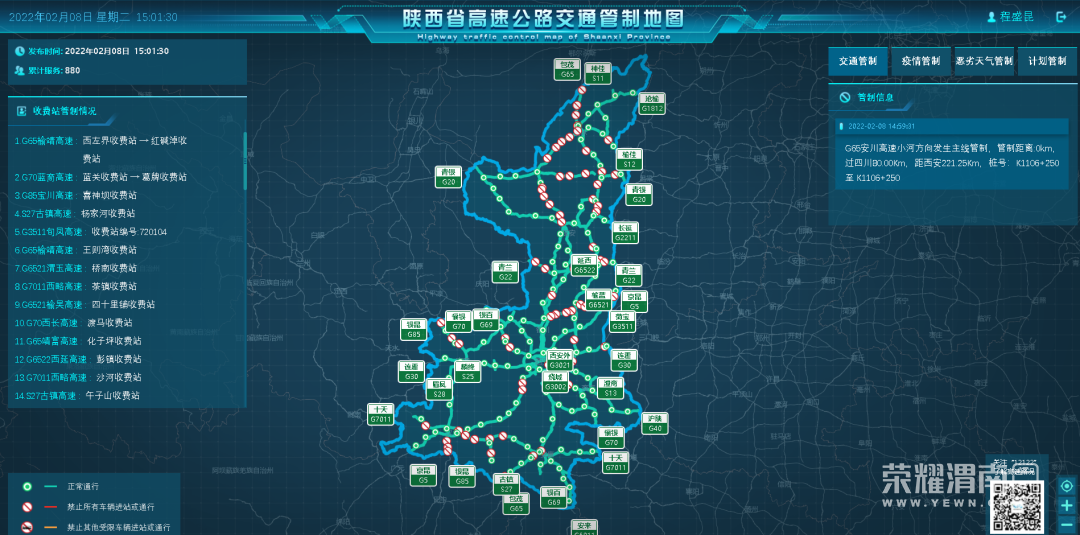Select the 长延 G2211 highway marker
The height and width of the screenshot is (535, 1080).
[x=625, y=233]
